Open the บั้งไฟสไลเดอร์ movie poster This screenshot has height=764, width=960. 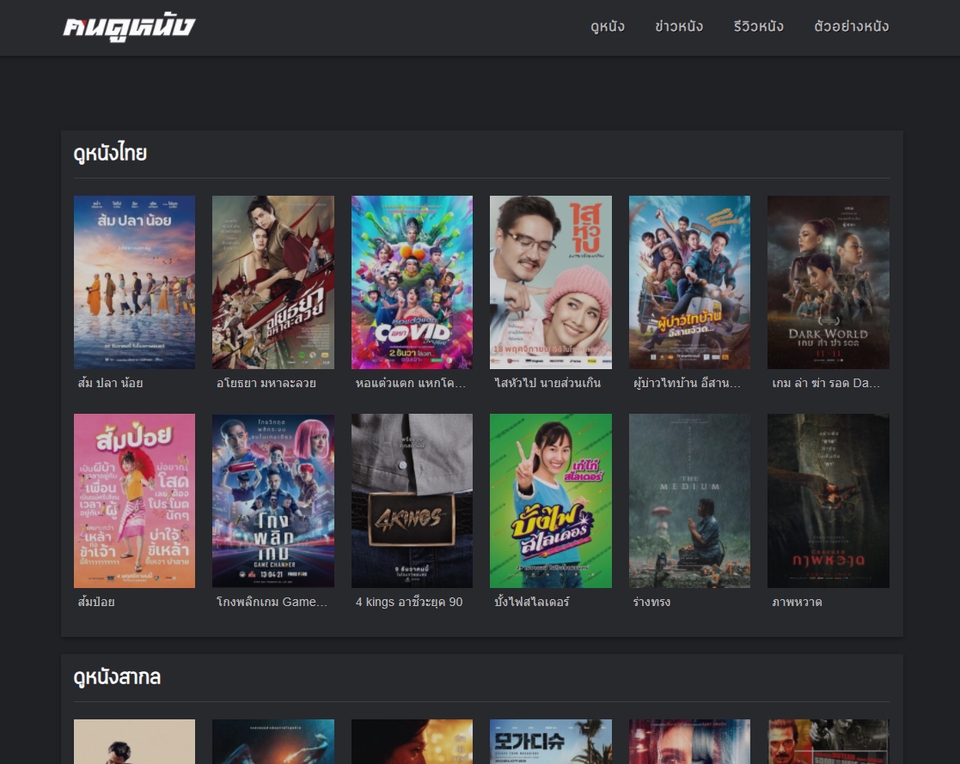pos(550,501)
